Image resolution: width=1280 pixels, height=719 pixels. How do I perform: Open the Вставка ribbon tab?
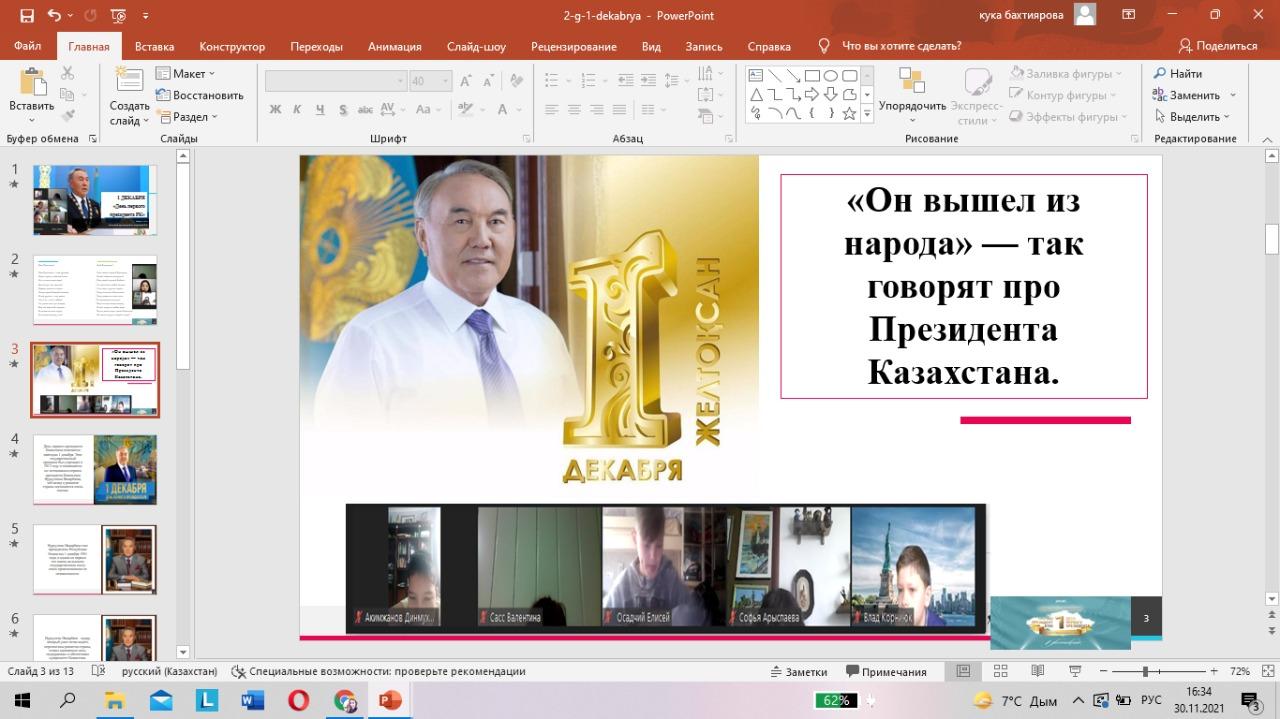(154, 46)
